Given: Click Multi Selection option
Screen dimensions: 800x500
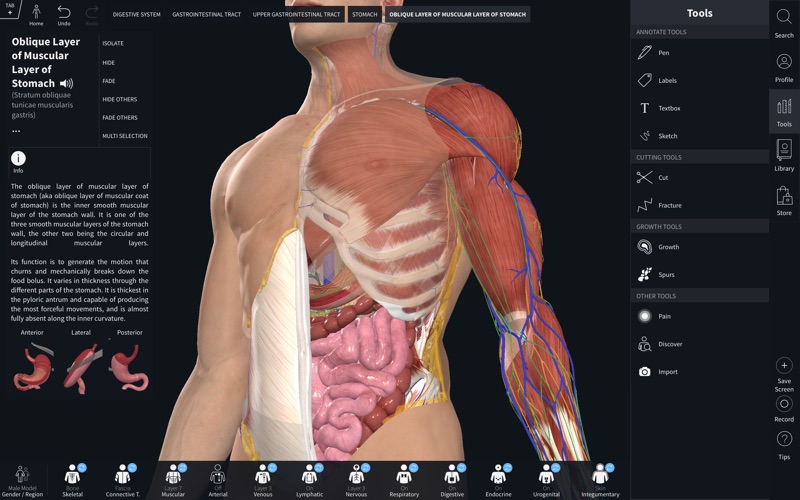Looking at the screenshot, I should coord(124,136).
